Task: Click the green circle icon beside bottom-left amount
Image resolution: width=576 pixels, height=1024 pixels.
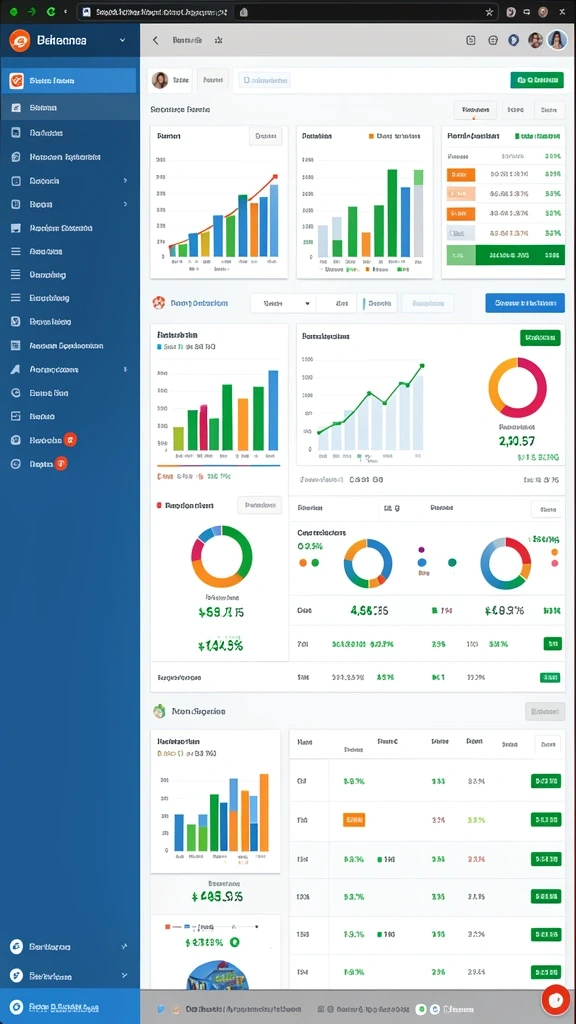Action: click(235, 942)
